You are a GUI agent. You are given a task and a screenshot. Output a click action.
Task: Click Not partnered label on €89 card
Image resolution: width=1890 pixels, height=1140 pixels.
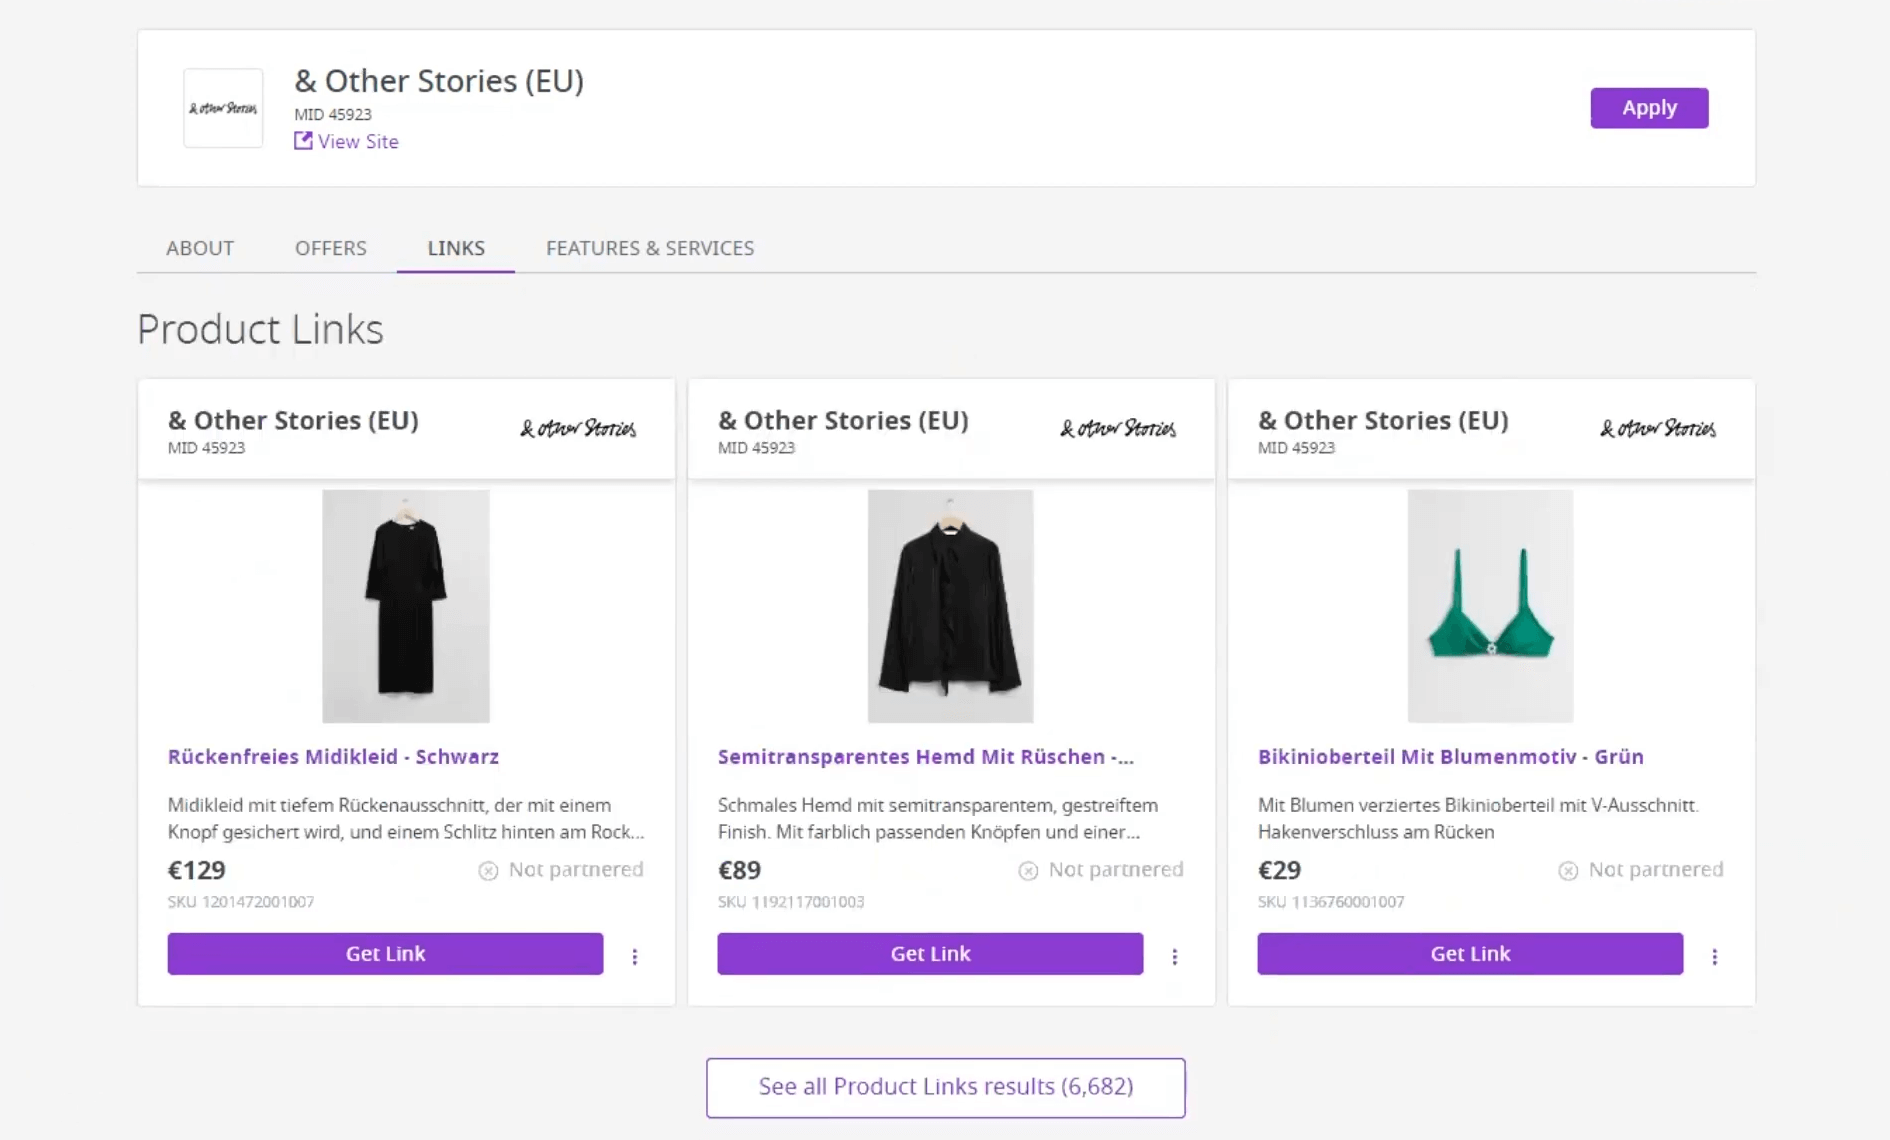pyautogui.click(x=1116, y=870)
